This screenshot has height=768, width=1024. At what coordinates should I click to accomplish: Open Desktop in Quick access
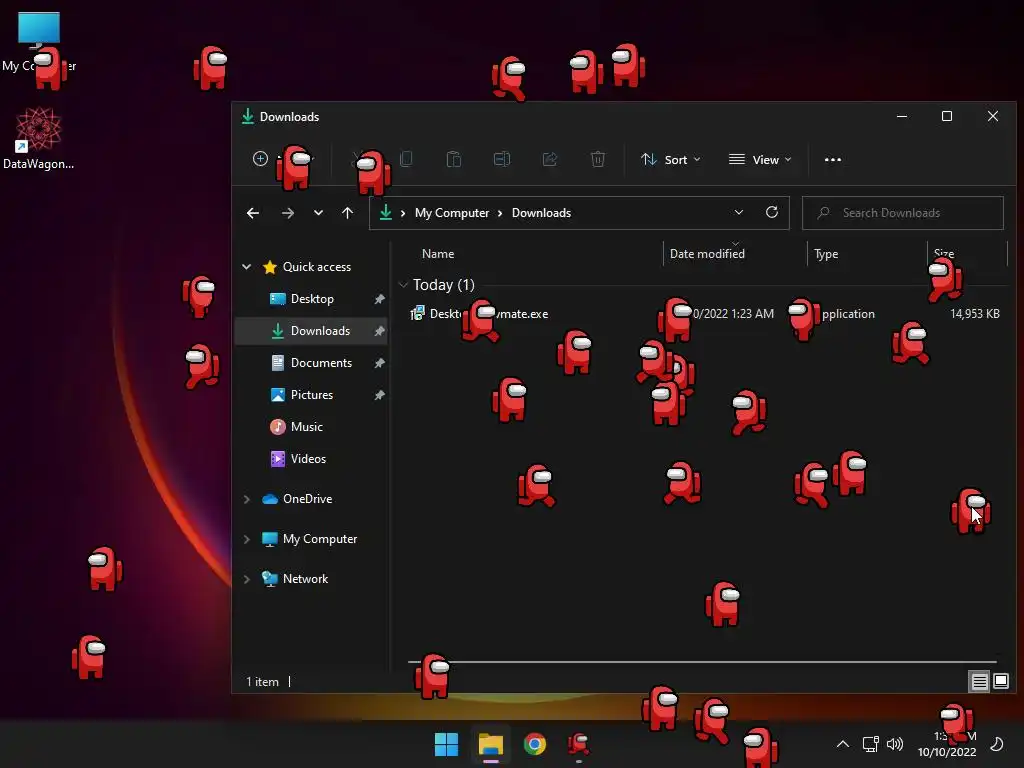coord(312,298)
